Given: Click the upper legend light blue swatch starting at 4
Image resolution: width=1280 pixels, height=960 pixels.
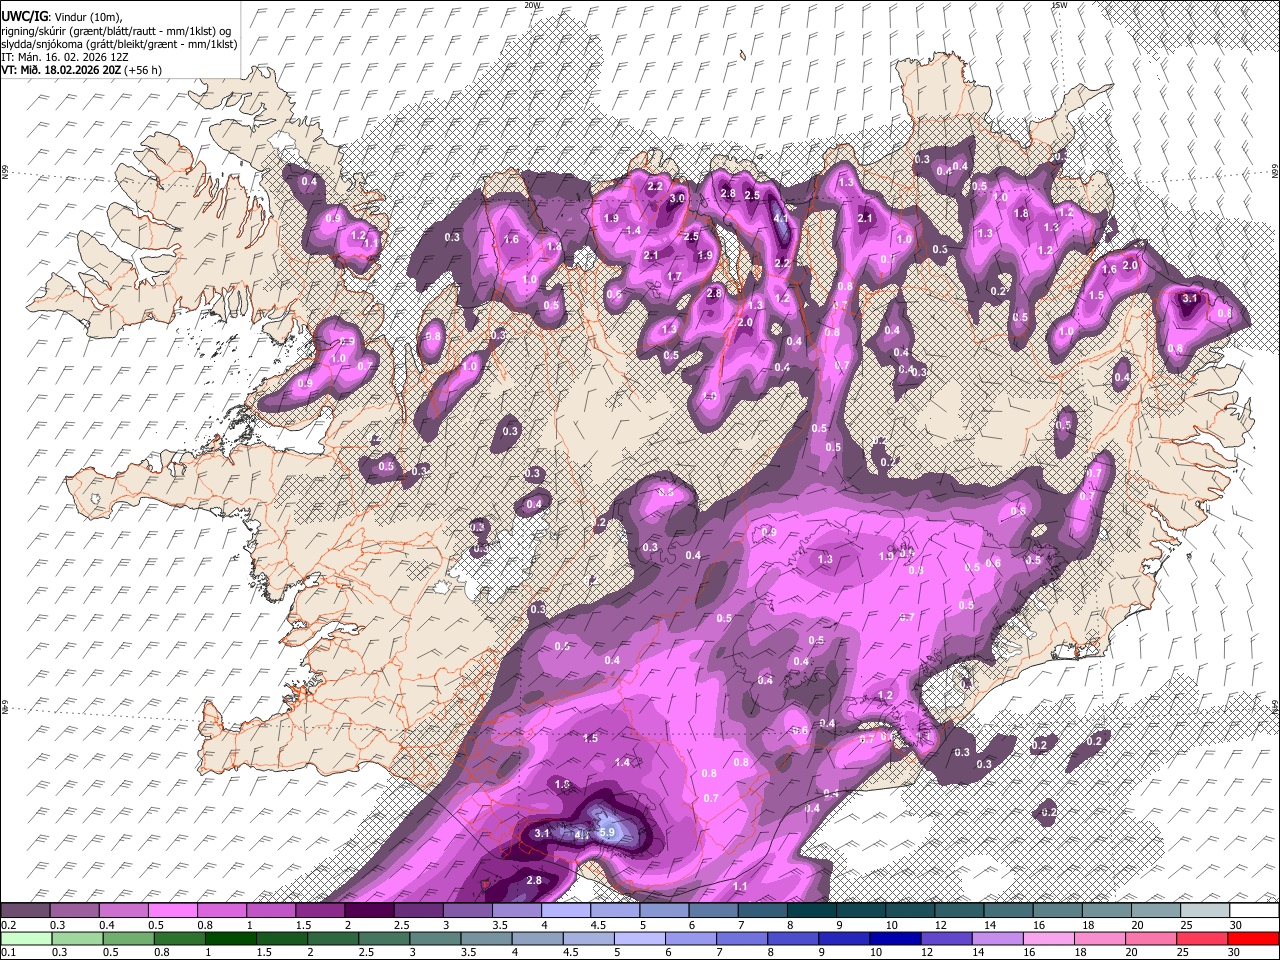Looking at the screenshot, I should 566,911.
